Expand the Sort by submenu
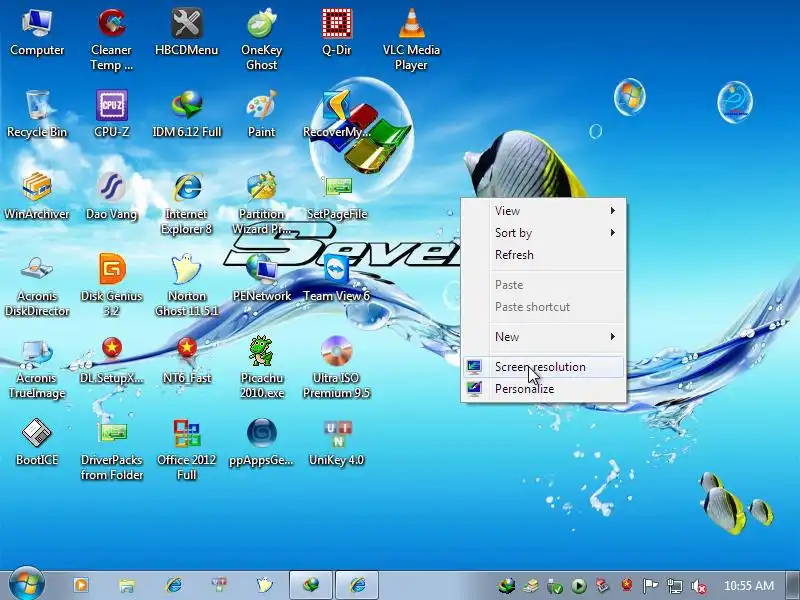Screen dimensions: 800x600 point(543,233)
